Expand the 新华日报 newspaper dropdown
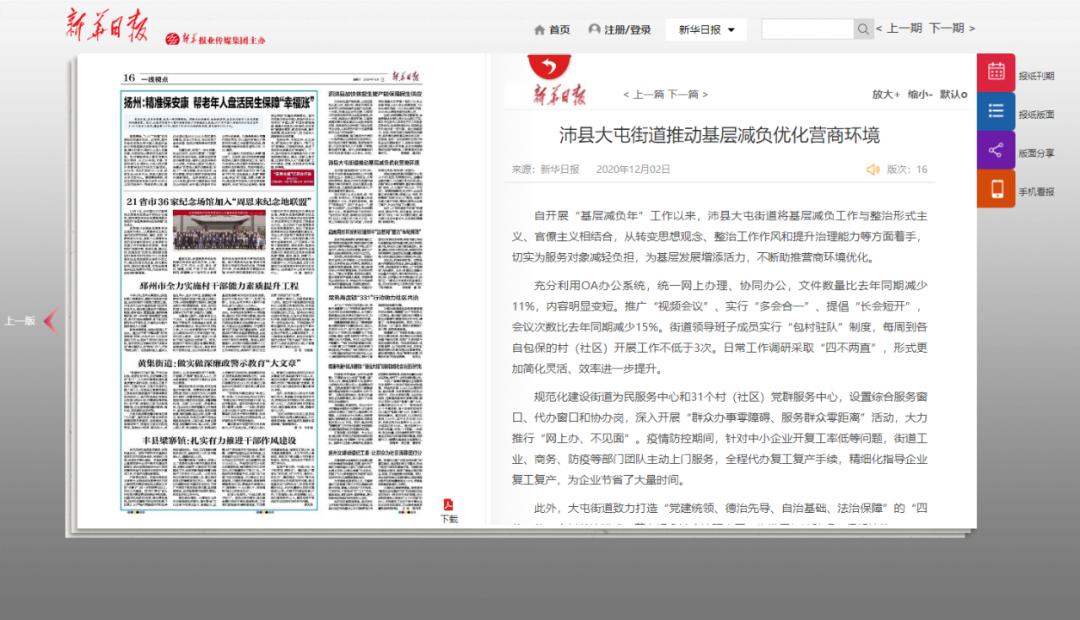 [x=706, y=29]
